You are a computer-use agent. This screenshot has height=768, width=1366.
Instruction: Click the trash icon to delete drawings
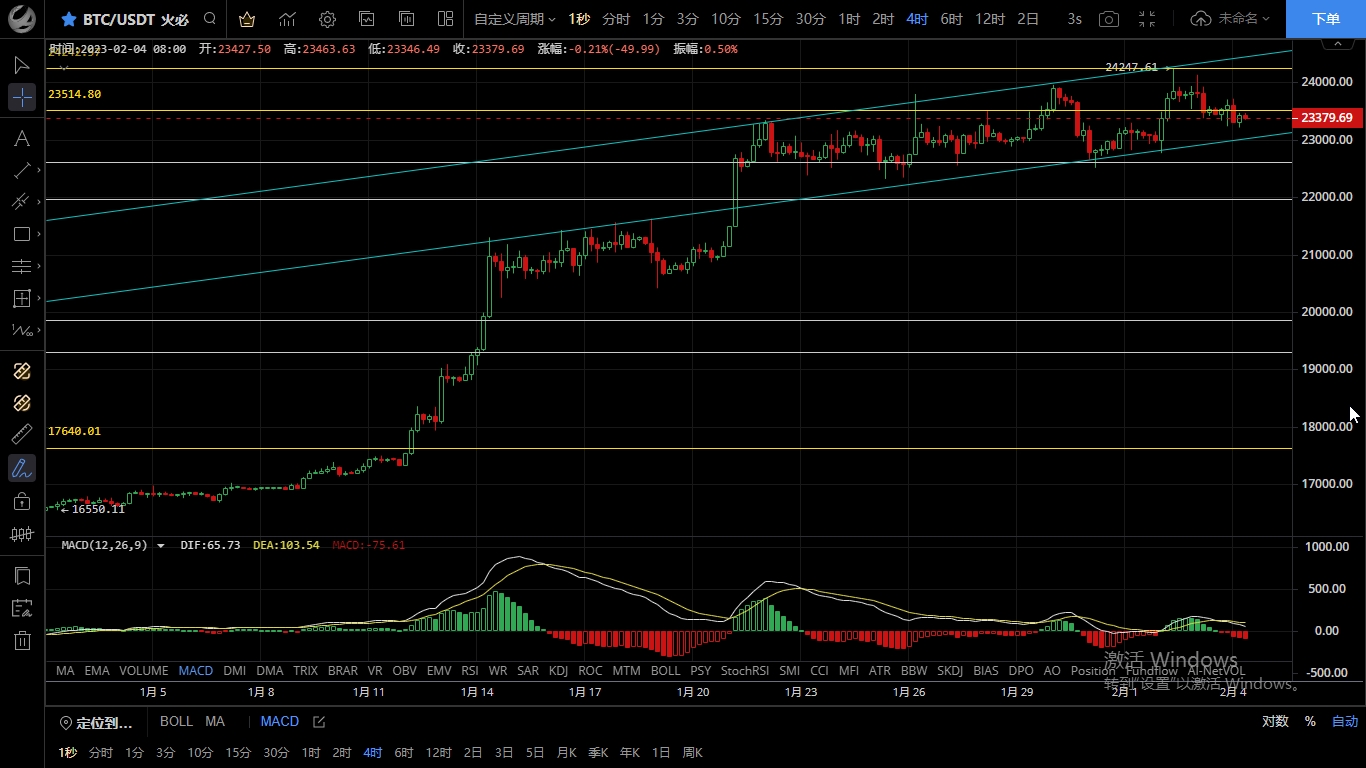pyautogui.click(x=22, y=640)
